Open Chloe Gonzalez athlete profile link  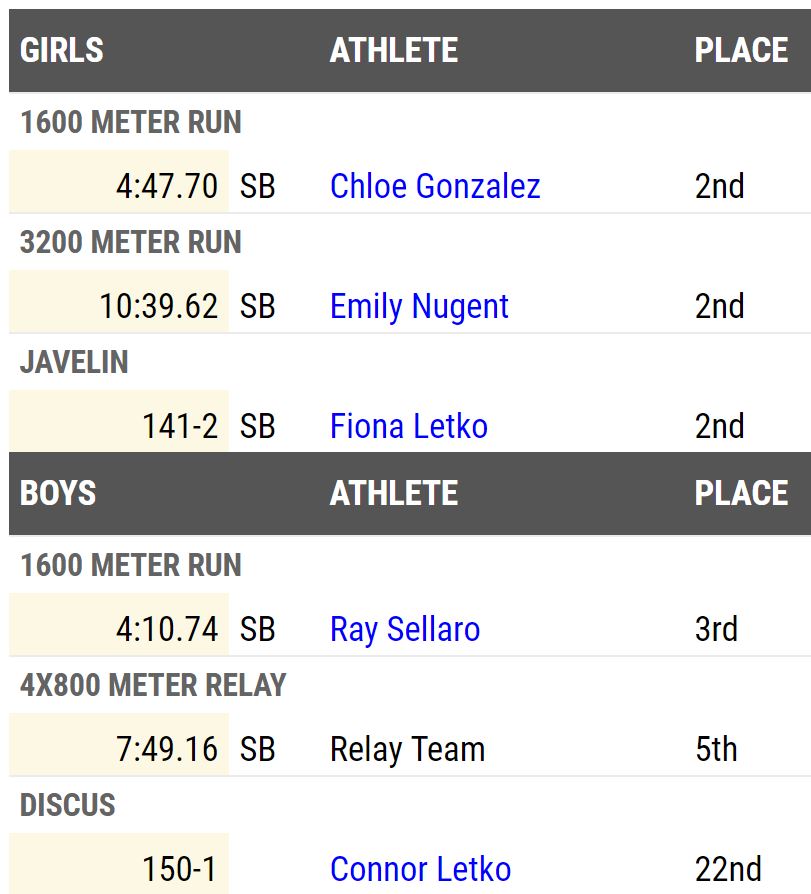pos(435,186)
